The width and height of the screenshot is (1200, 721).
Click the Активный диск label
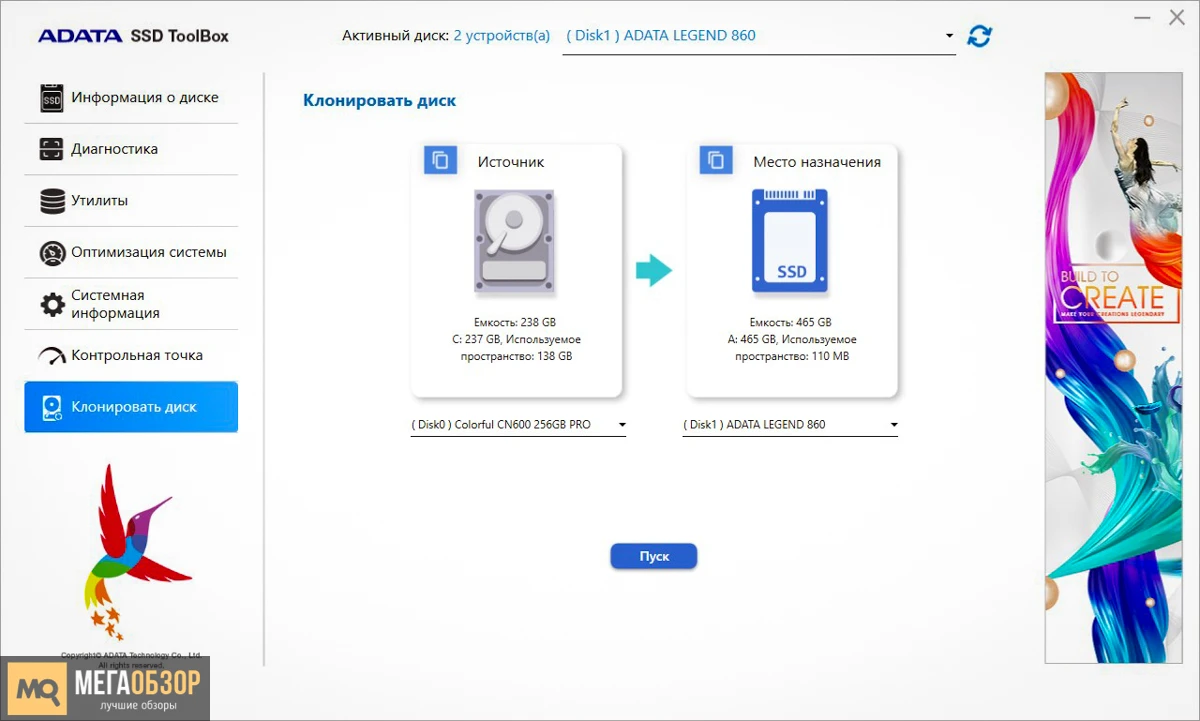coord(395,36)
